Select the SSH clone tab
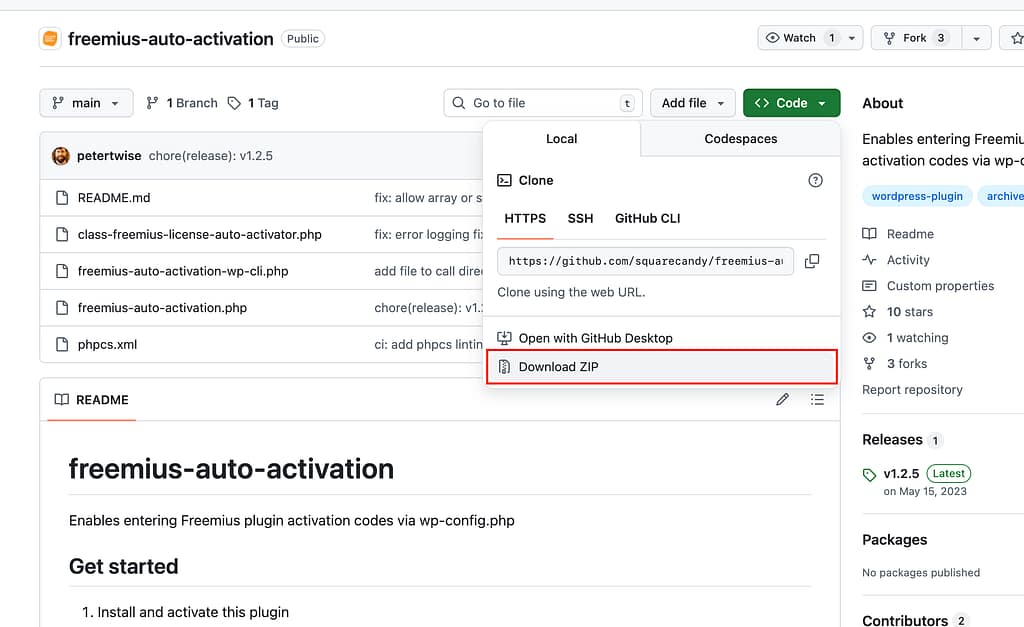Image resolution: width=1024 pixels, height=627 pixels. tap(581, 218)
